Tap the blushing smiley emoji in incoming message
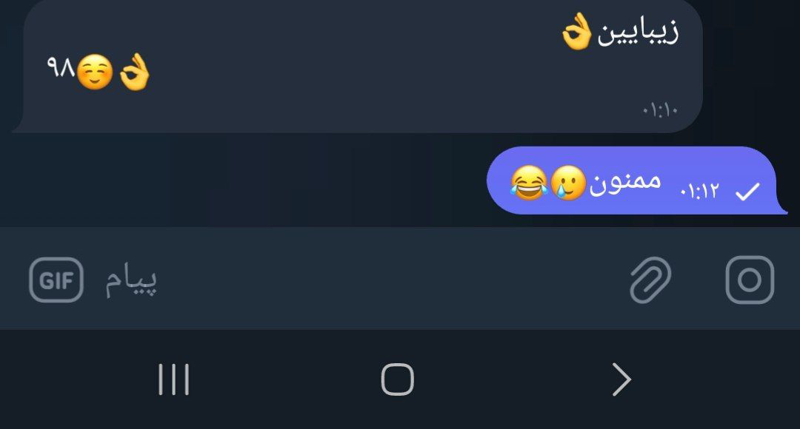The width and height of the screenshot is (800, 429). [94, 73]
